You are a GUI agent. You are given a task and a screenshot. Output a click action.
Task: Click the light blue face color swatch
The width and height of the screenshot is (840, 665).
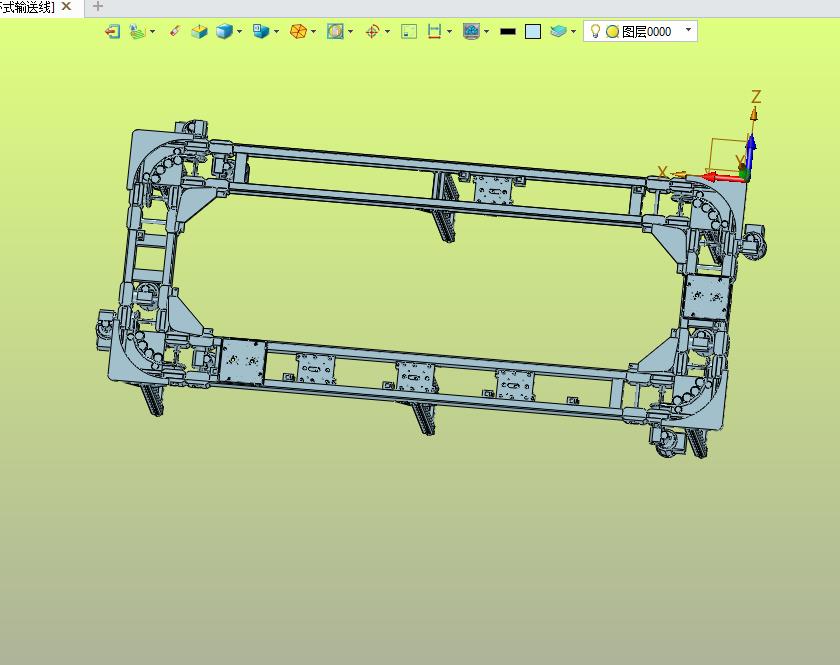[x=533, y=32]
